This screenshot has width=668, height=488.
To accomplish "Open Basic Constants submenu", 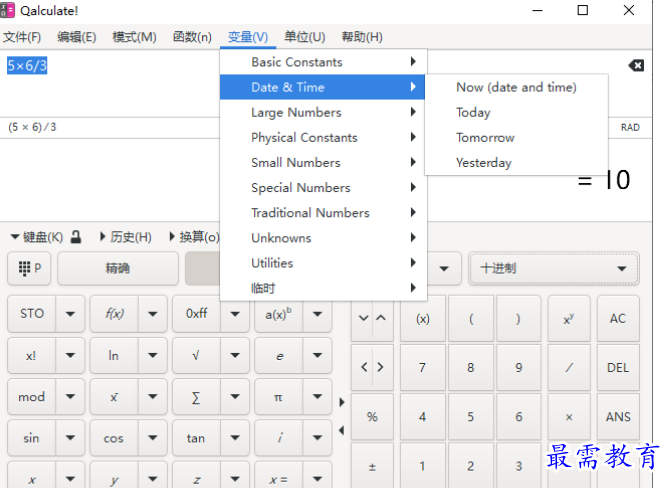I will tap(322, 62).
